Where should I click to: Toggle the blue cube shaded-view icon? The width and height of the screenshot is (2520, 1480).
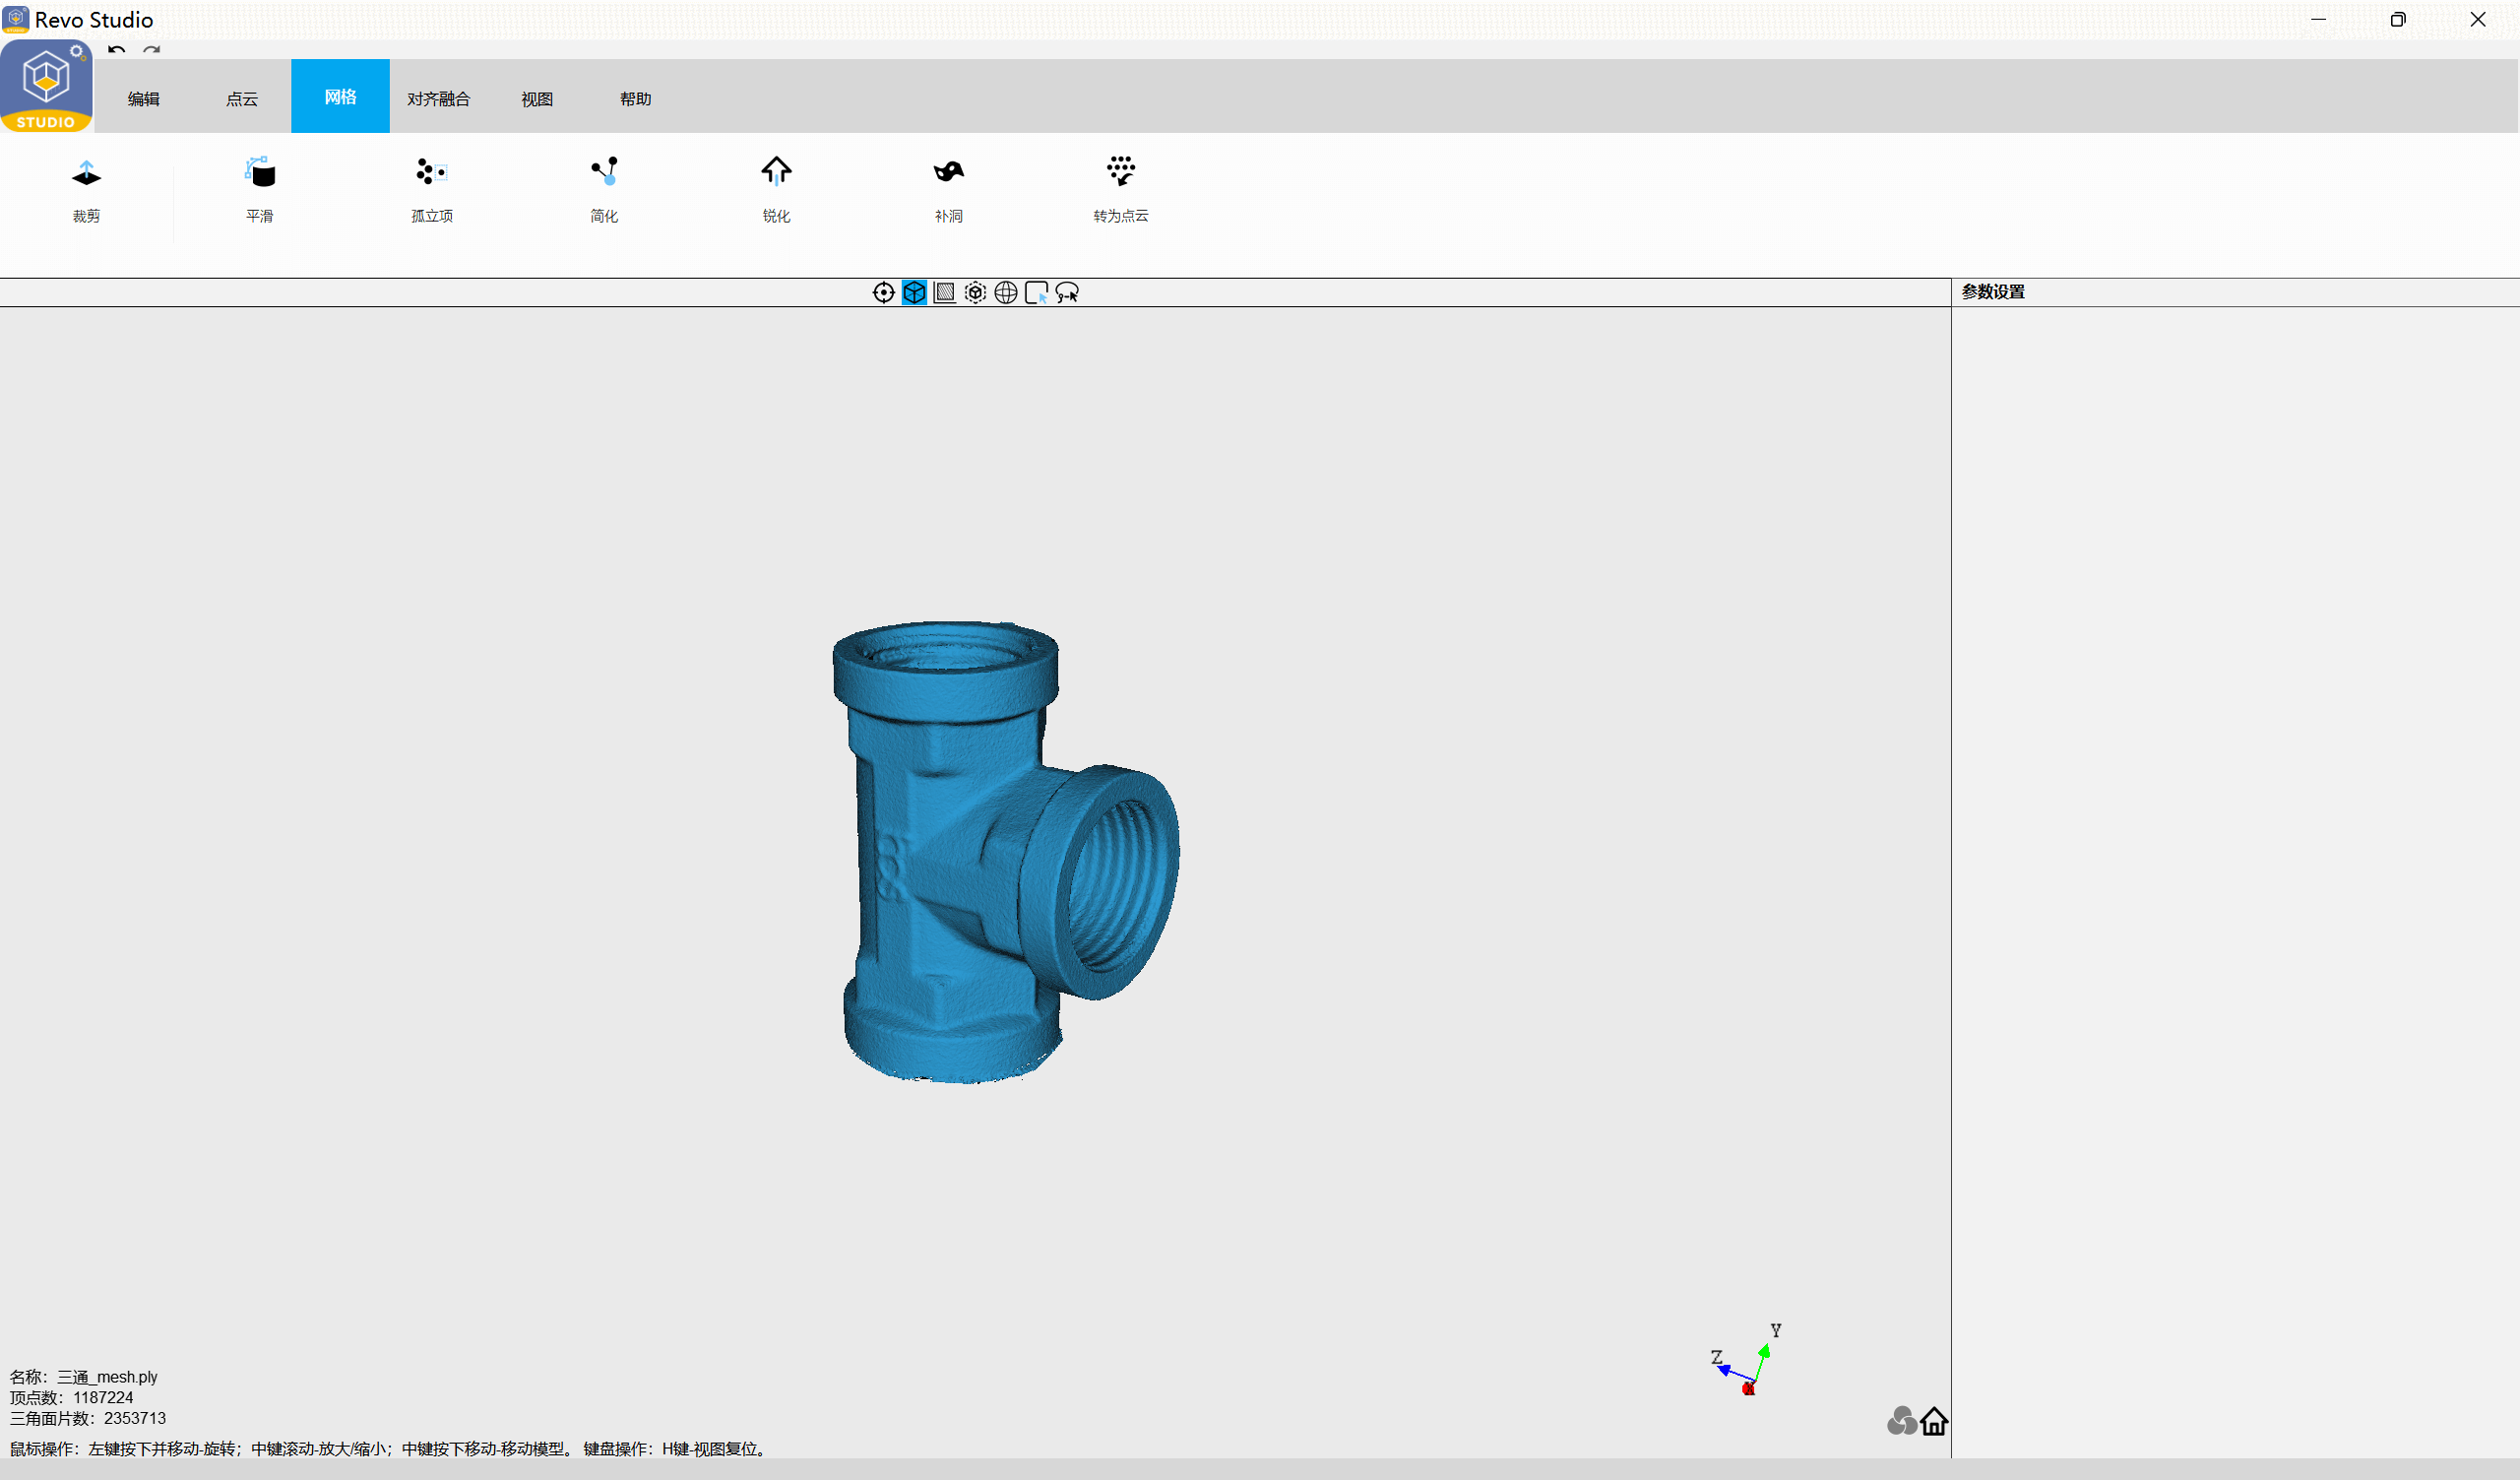914,292
